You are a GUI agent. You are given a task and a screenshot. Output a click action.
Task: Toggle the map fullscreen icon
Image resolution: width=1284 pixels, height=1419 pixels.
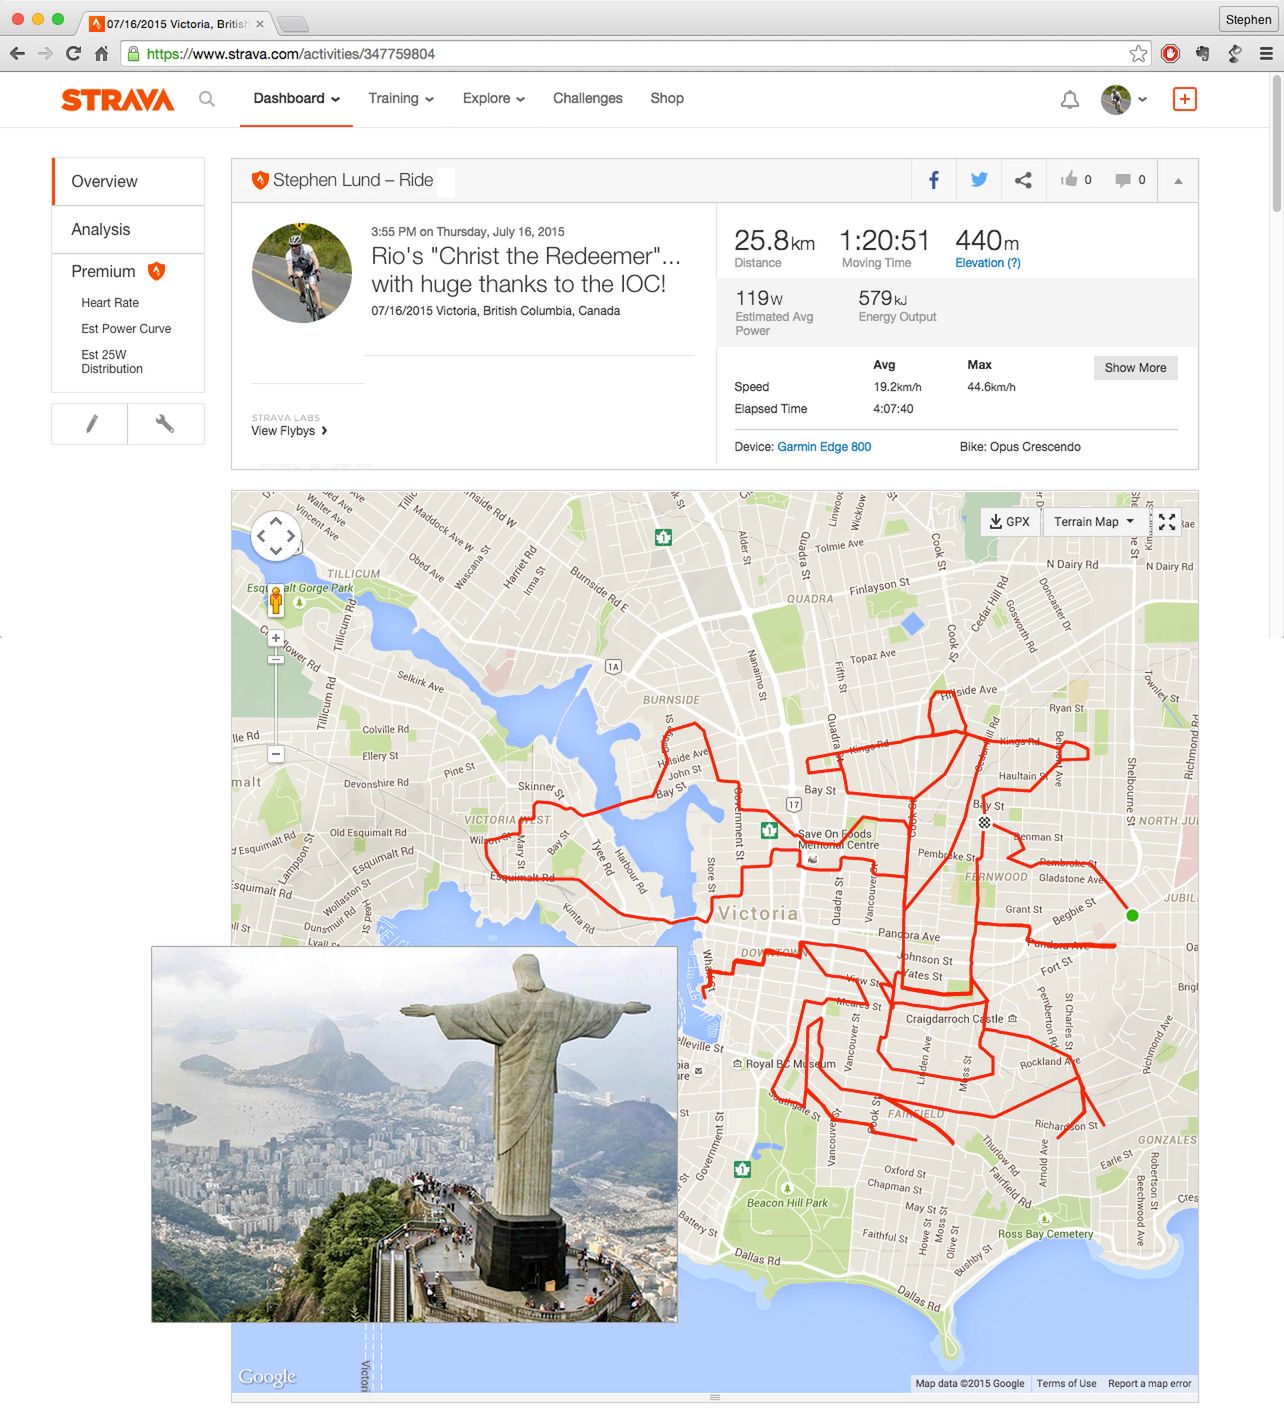coord(1167,522)
